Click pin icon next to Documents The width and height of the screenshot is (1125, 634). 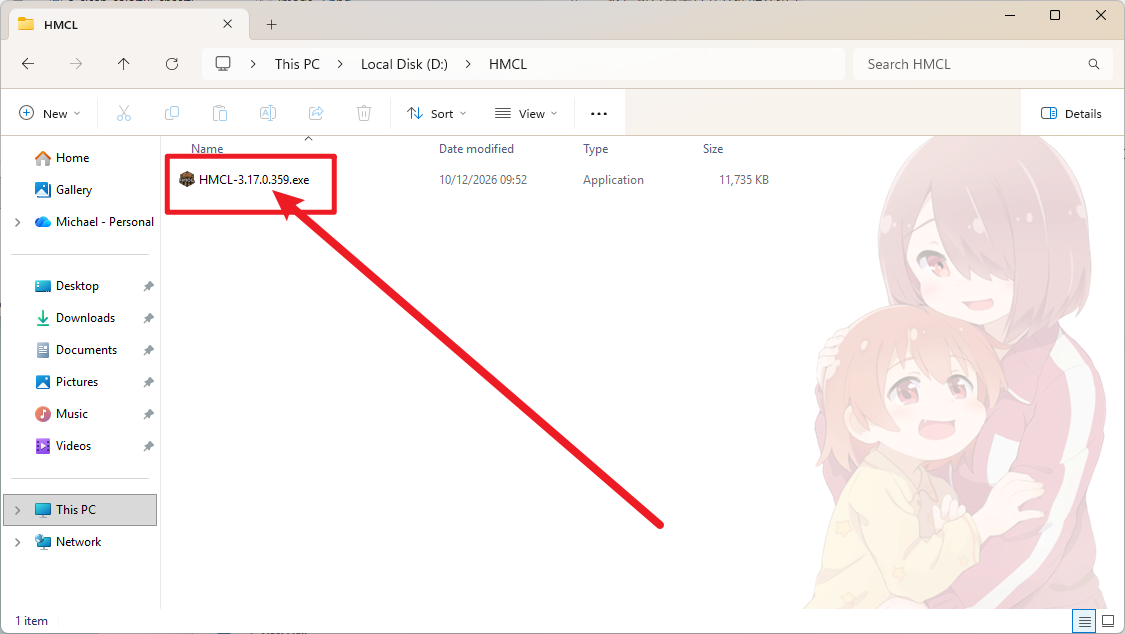tap(149, 350)
